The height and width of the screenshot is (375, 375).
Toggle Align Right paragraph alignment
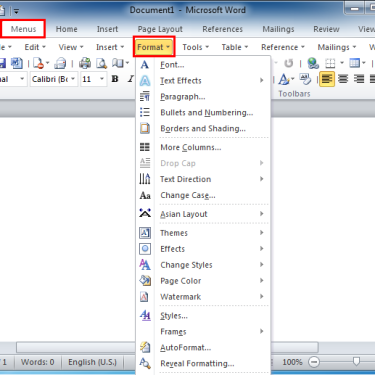pos(359,79)
